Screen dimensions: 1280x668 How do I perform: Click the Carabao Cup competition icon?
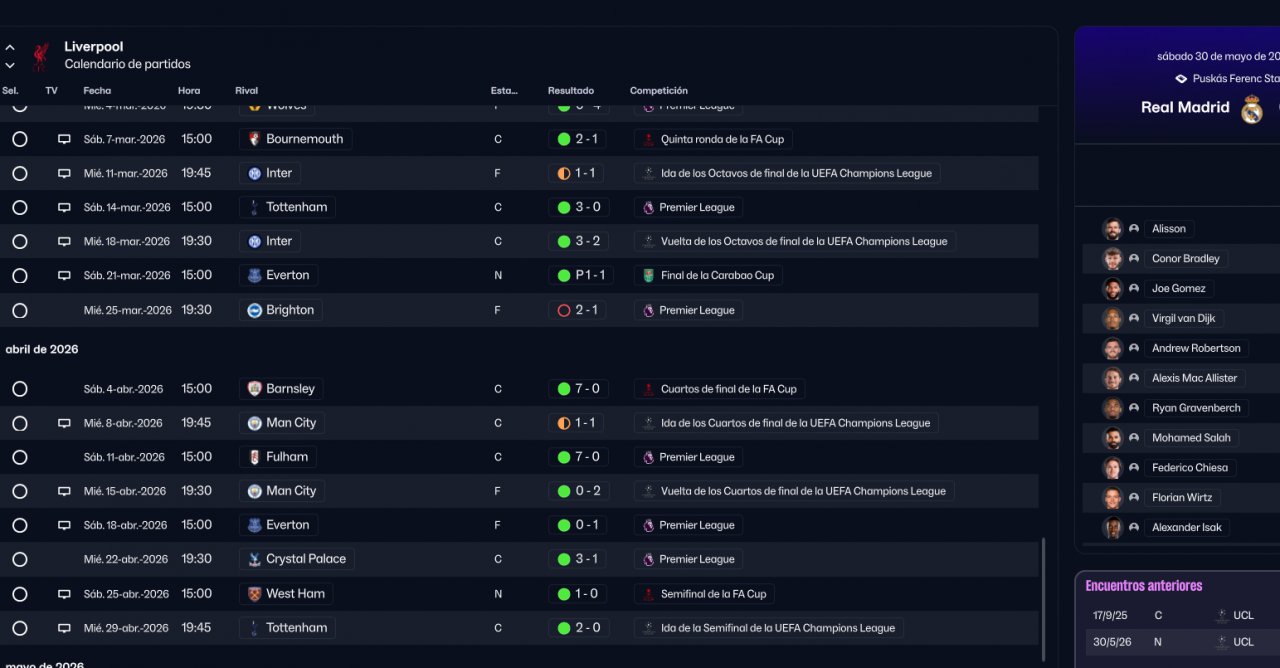pos(649,276)
